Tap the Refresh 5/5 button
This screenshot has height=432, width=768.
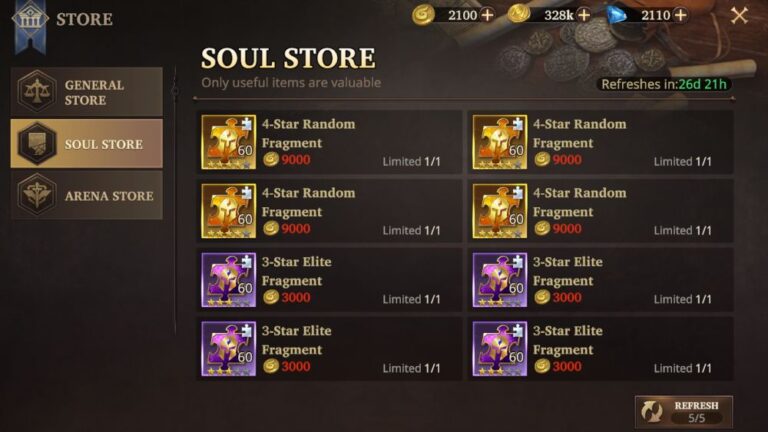684,411
